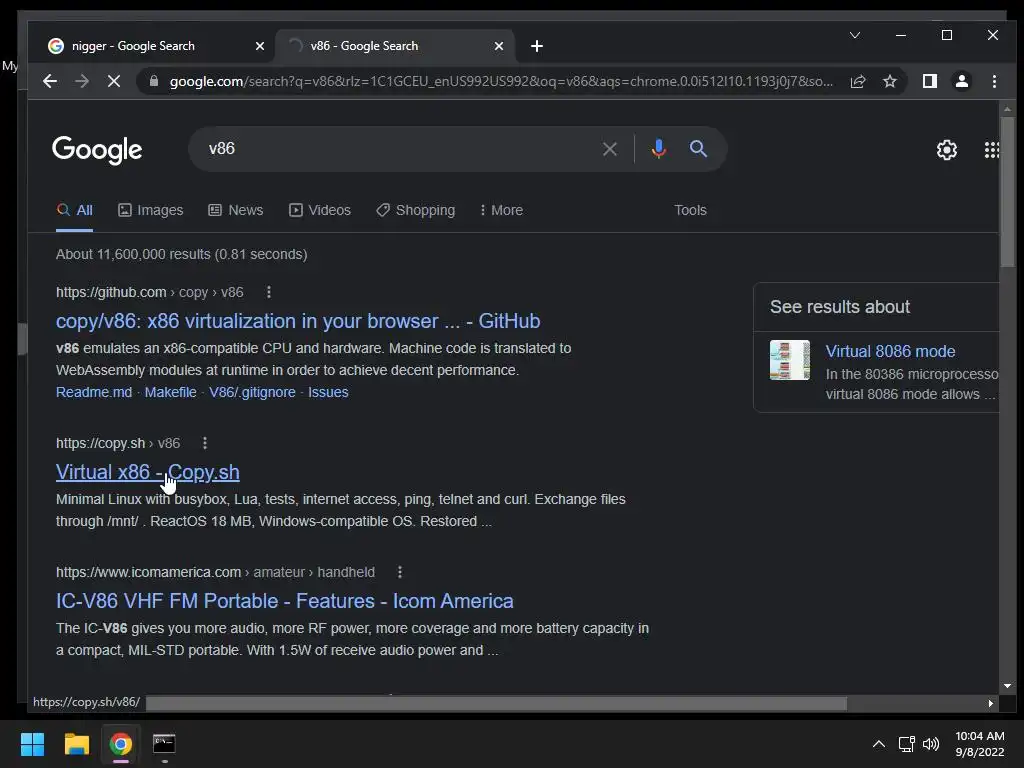Open the Makefile sitelink
1024x768 pixels.
click(170, 392)
